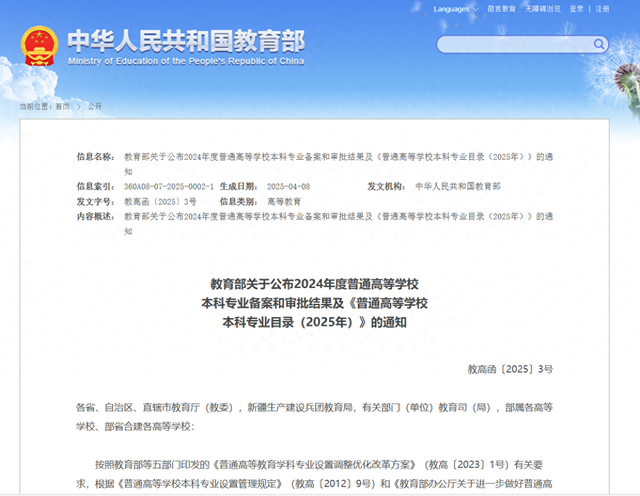Screen dimensions: 640x496
Task: Select index number 360A08-07-2025-0002-1
Action: click(169, 187)
